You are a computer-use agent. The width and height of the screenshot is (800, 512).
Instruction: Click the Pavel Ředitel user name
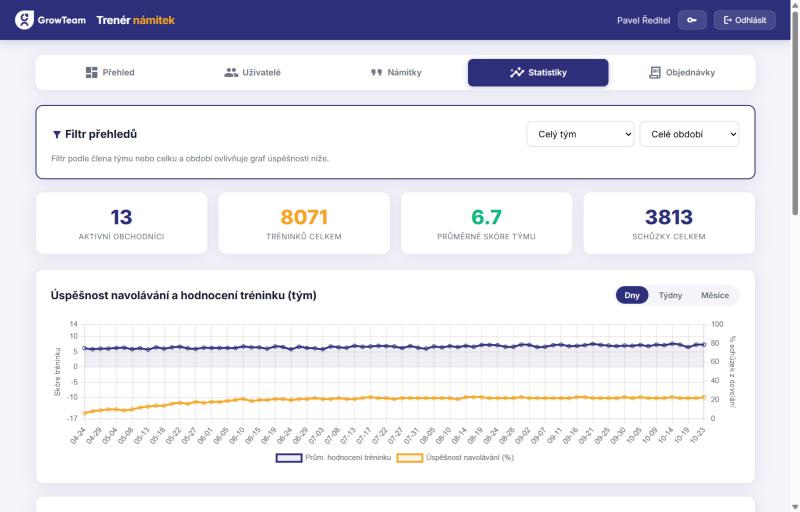click(643, 20)
